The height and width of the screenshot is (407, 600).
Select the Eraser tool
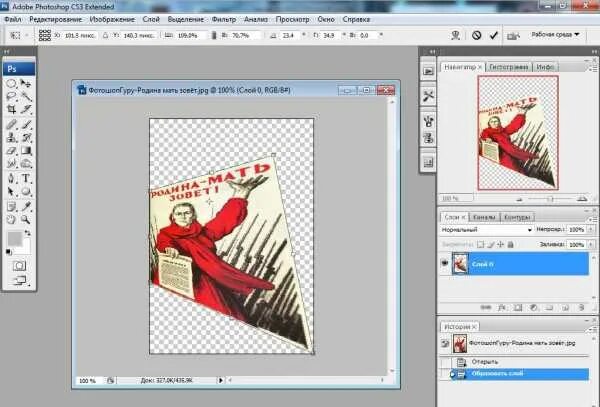(x=11, y=150)
